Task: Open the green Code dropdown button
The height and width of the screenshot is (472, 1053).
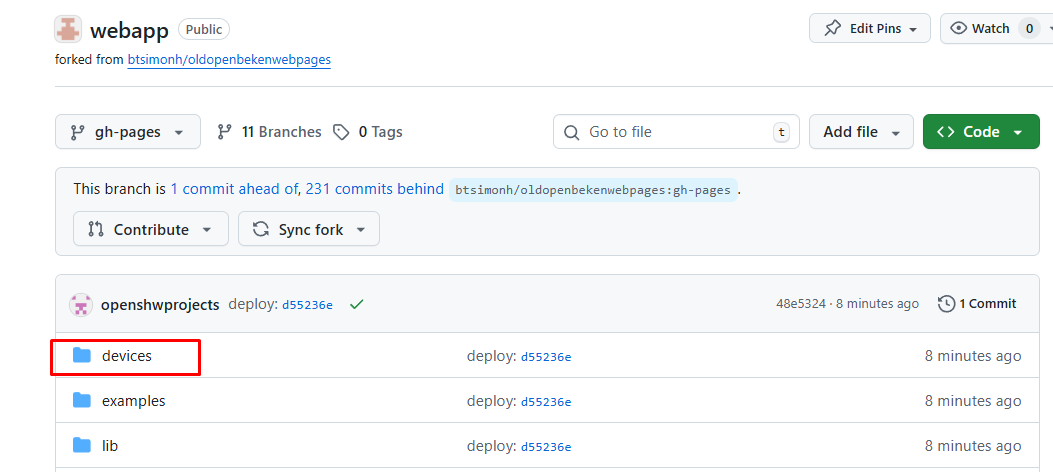Action: point(981,132)
